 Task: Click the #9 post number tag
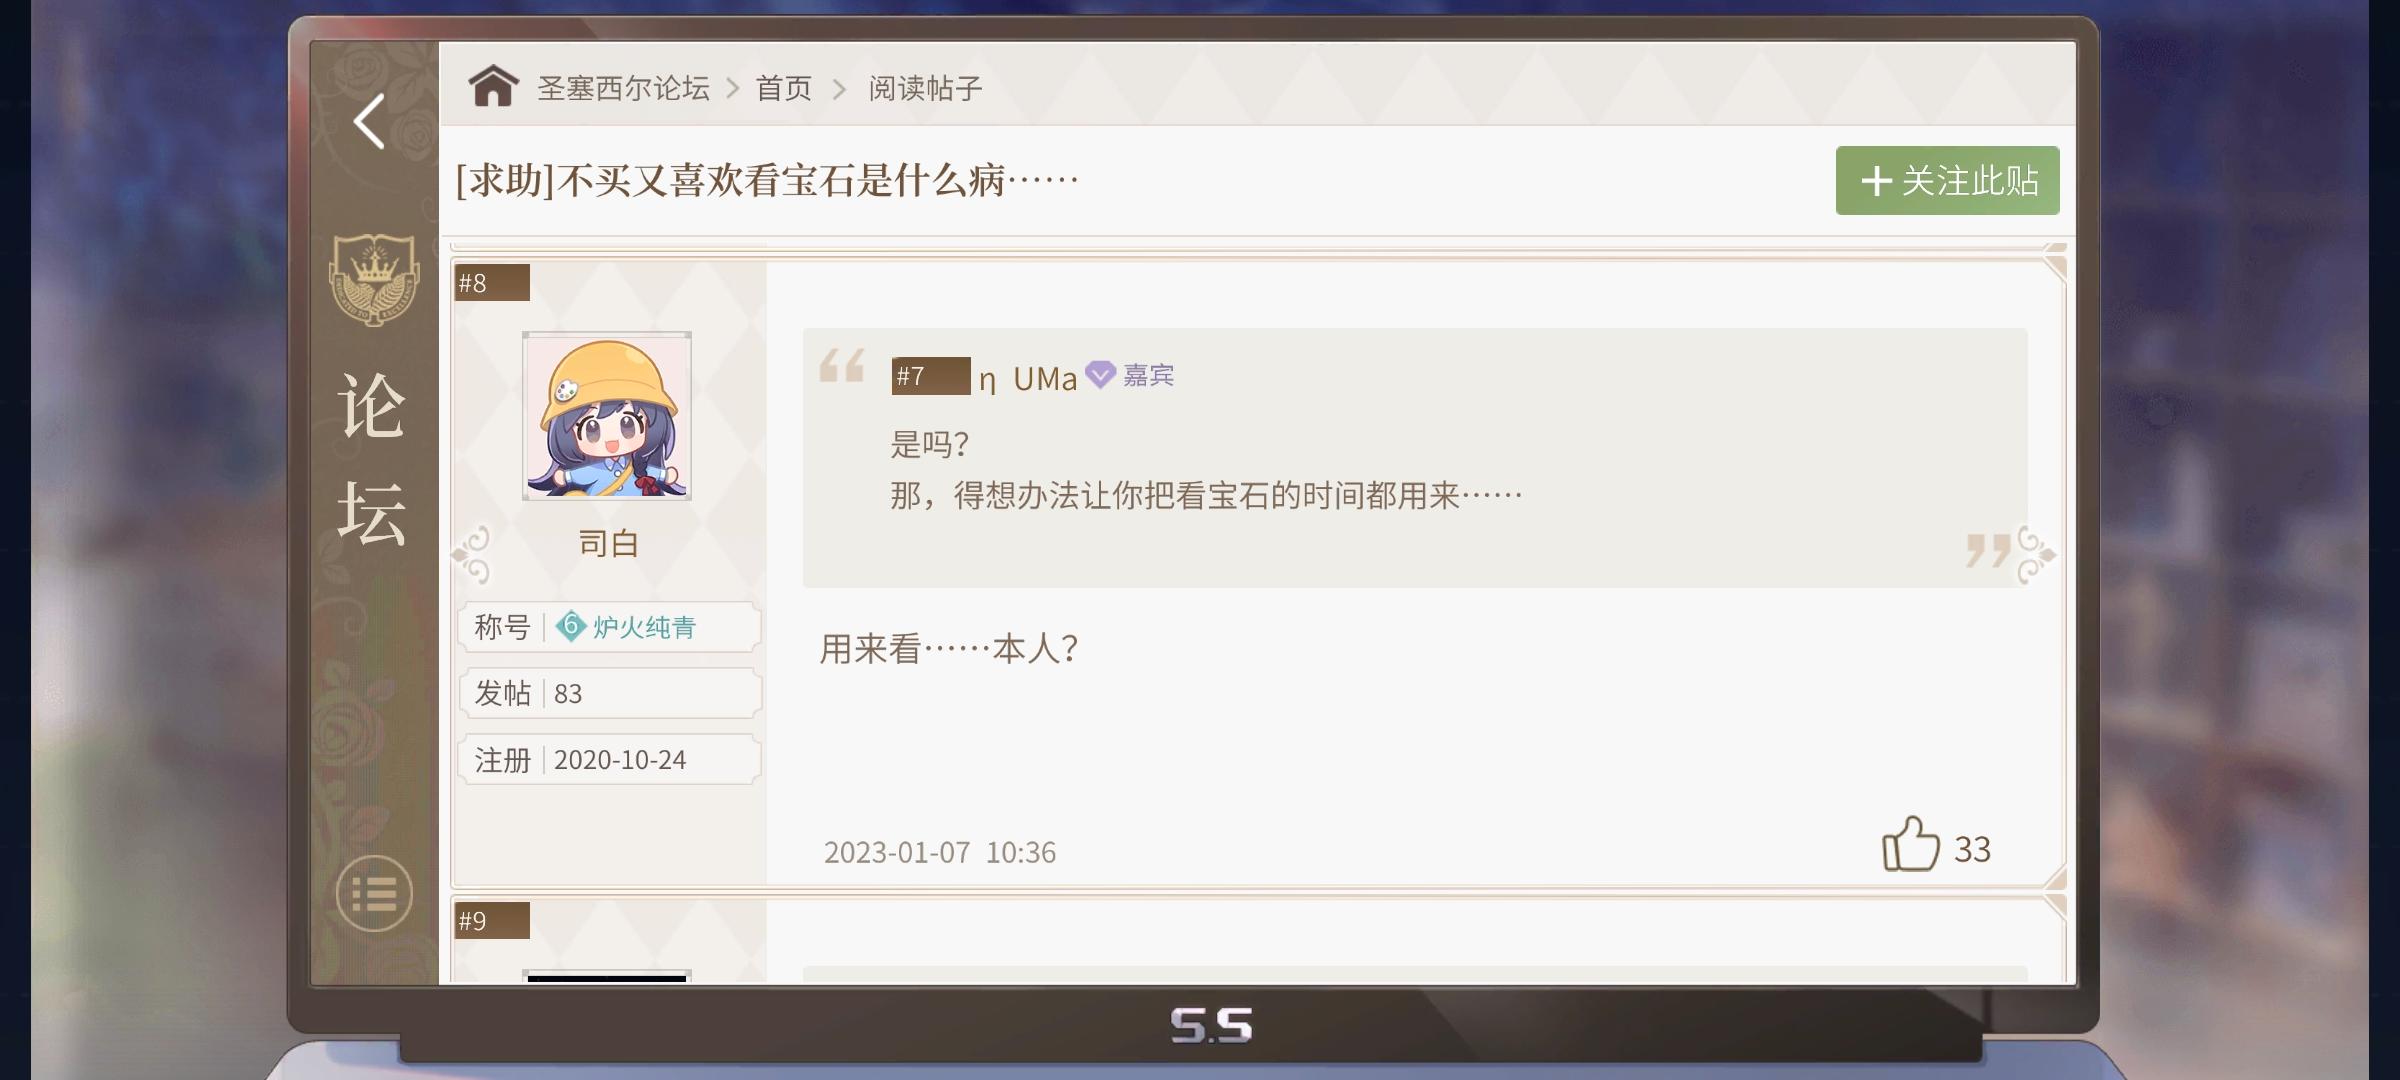click(491, 921)
